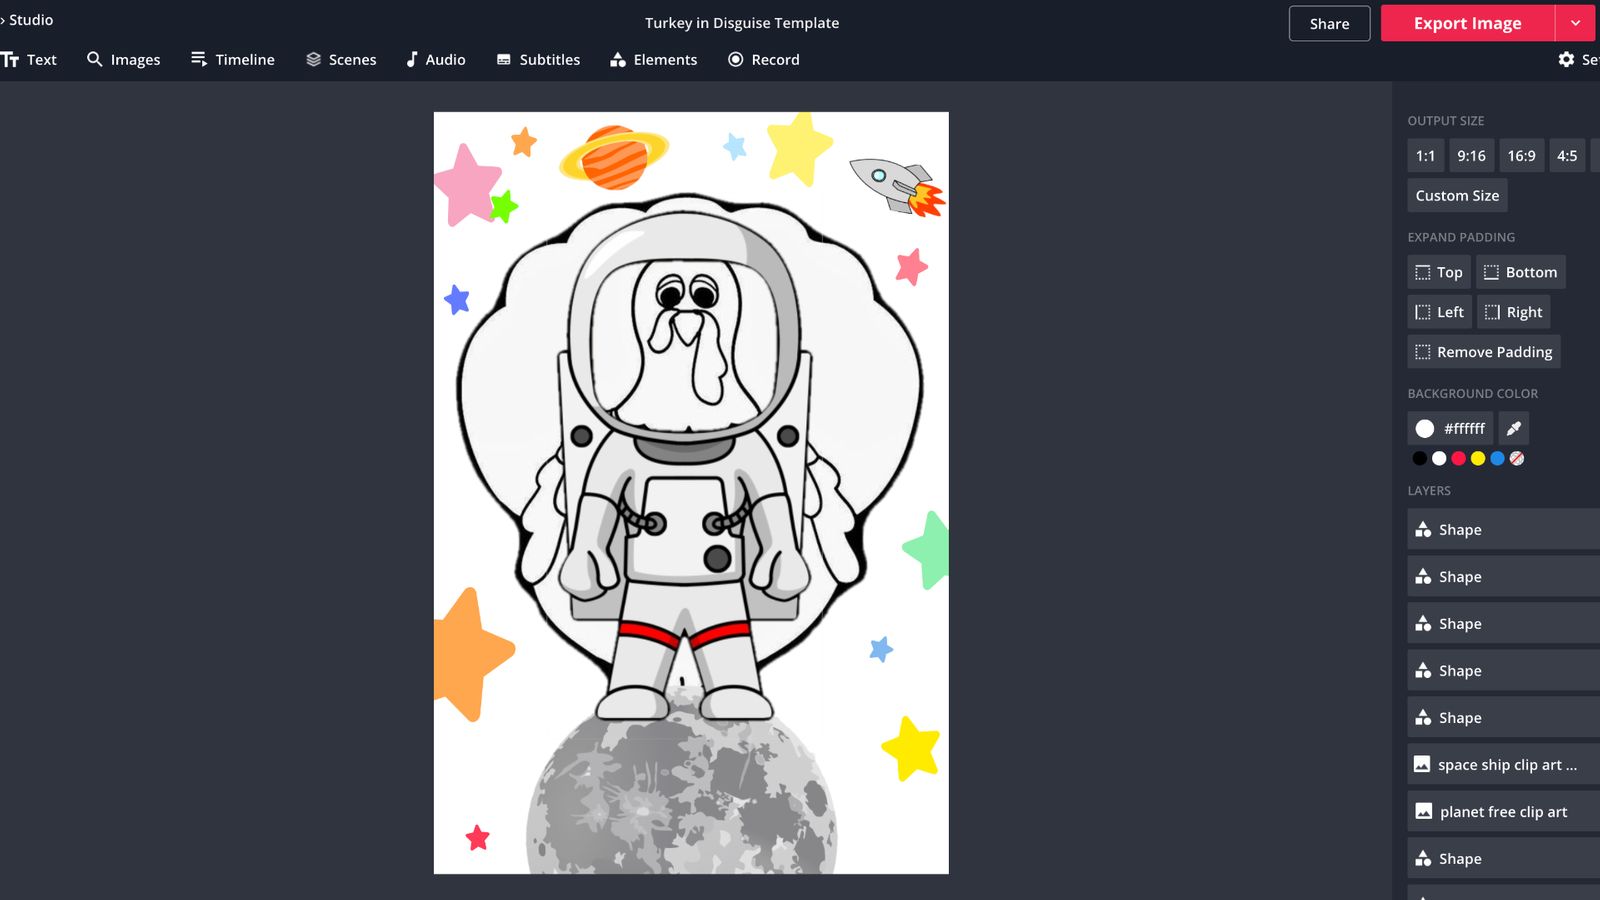Click the Export Image button
1600x900 pixels.
(1467, 23)
